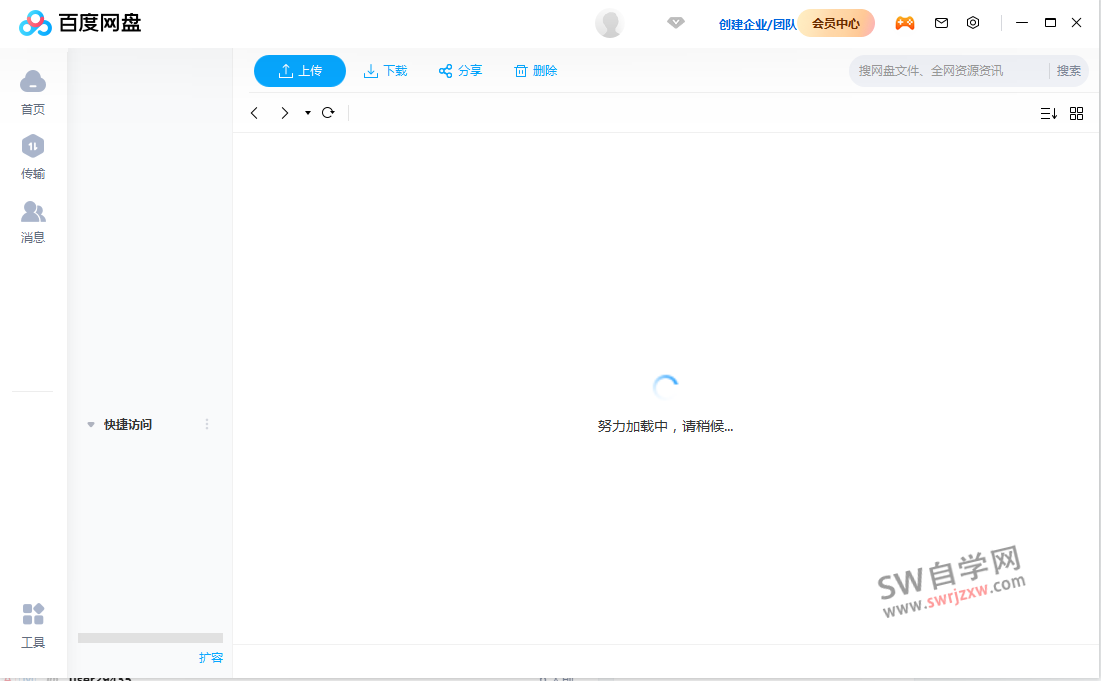Open settings hexagon icon in title bar

(x=973, y=23)
